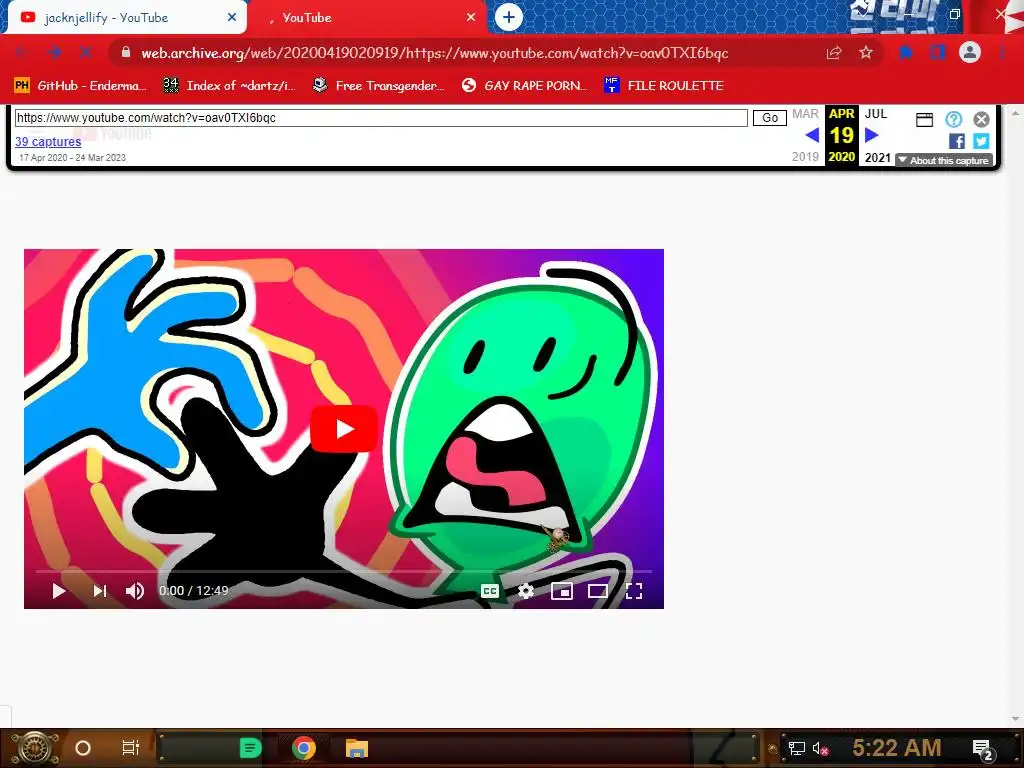Share this page from the address bar
1024x768 pixels.
tap(833, 53)
